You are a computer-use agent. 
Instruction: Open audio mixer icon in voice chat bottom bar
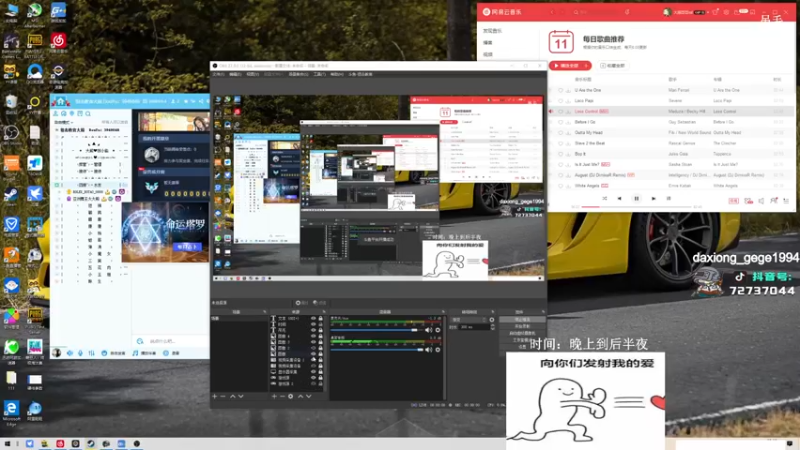[91, 353]
